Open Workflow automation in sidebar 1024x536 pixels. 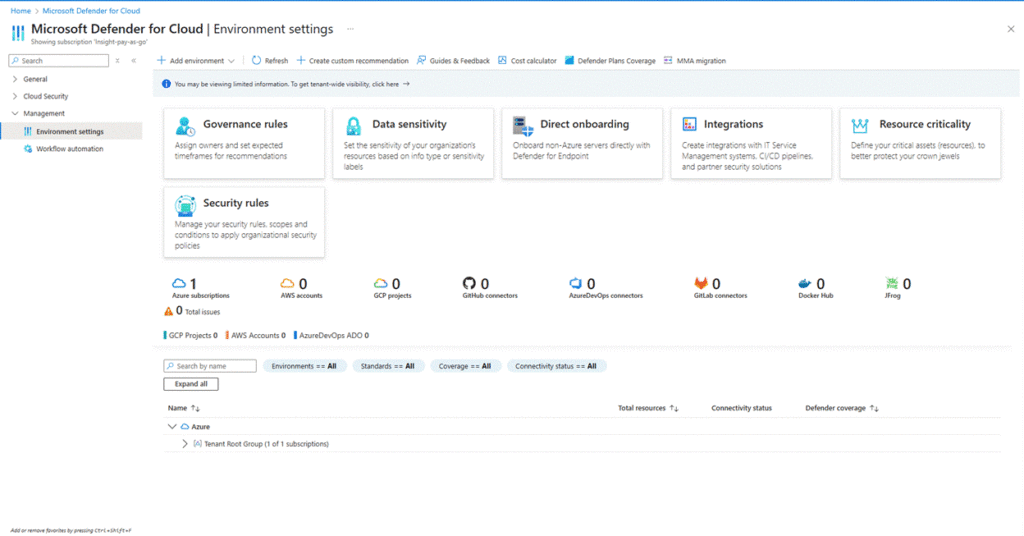click(69, 149)
